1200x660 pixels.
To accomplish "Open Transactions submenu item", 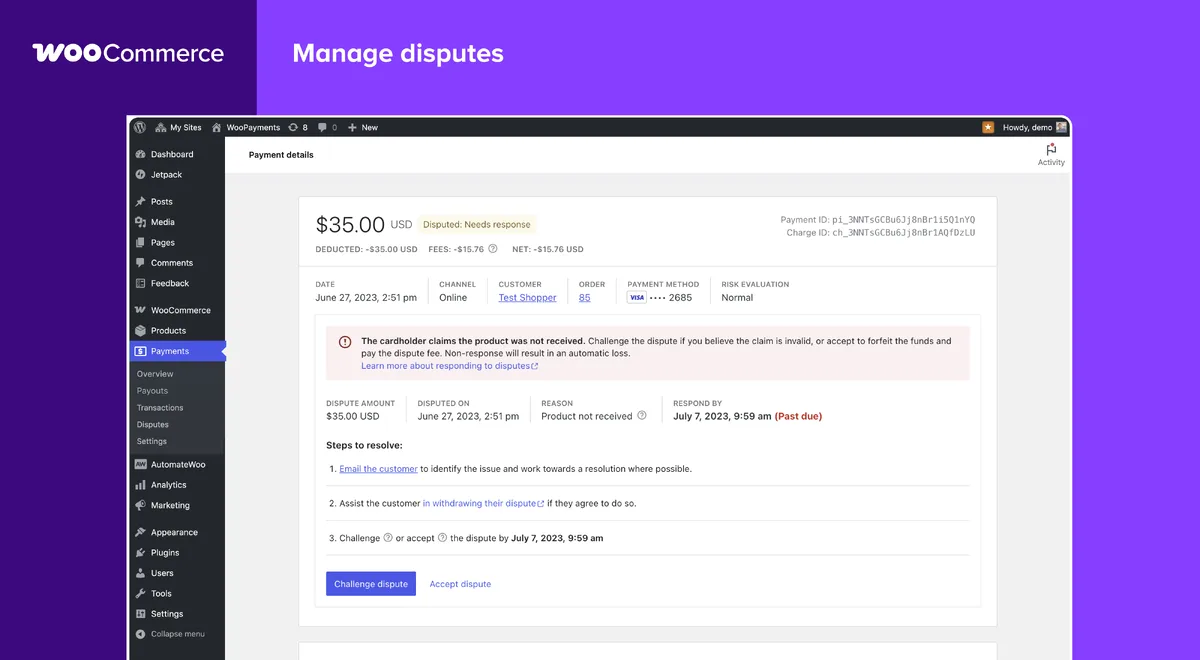I will click(160, 408).
